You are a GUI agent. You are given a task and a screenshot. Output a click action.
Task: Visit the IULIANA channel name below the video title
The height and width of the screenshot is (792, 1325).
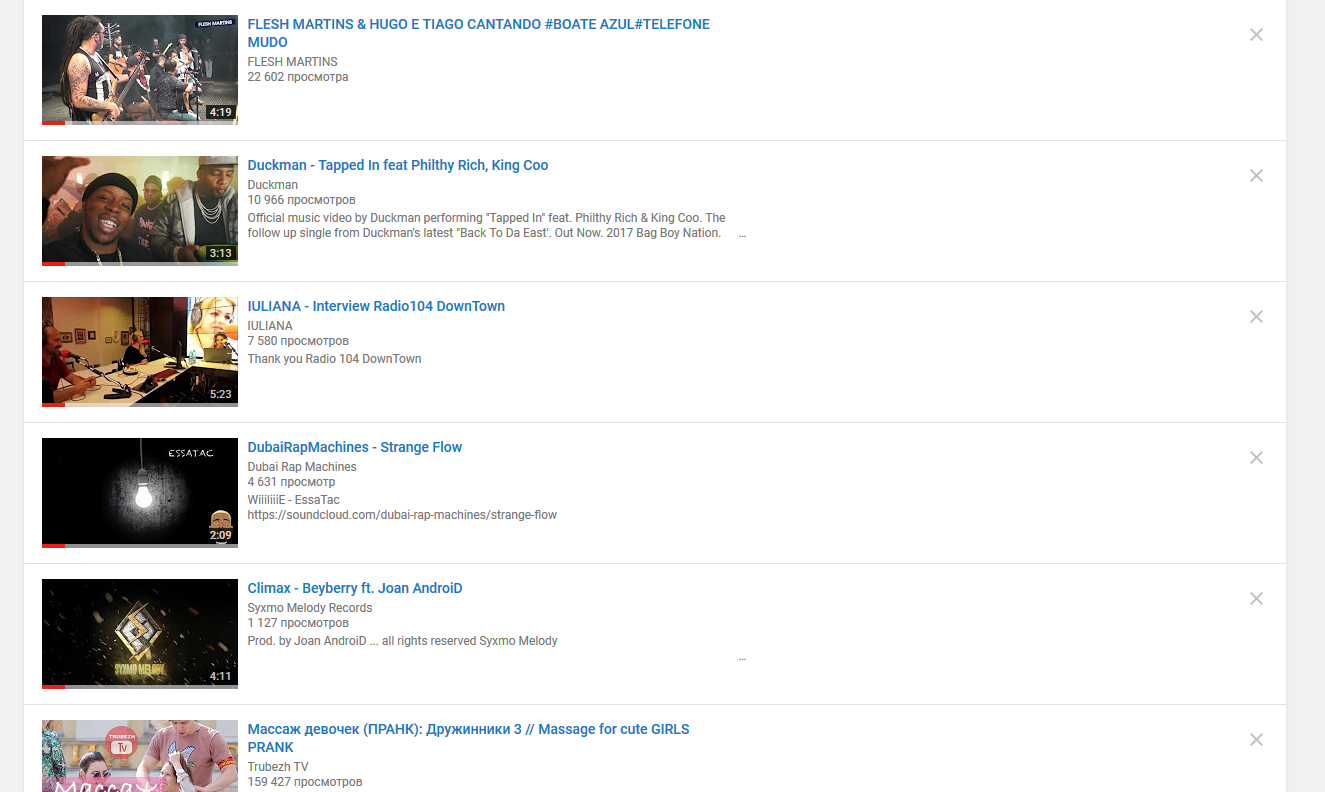click(270, 326)
